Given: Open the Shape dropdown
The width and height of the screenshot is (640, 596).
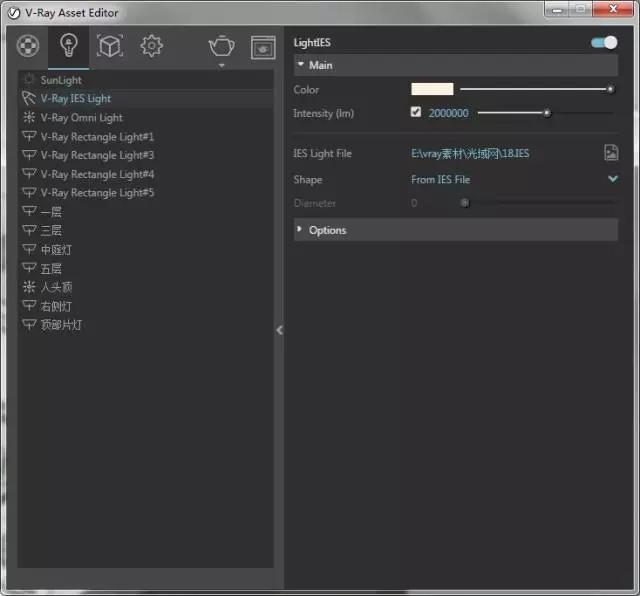Looking at the screenshot, I should click(x=514, y=180).
